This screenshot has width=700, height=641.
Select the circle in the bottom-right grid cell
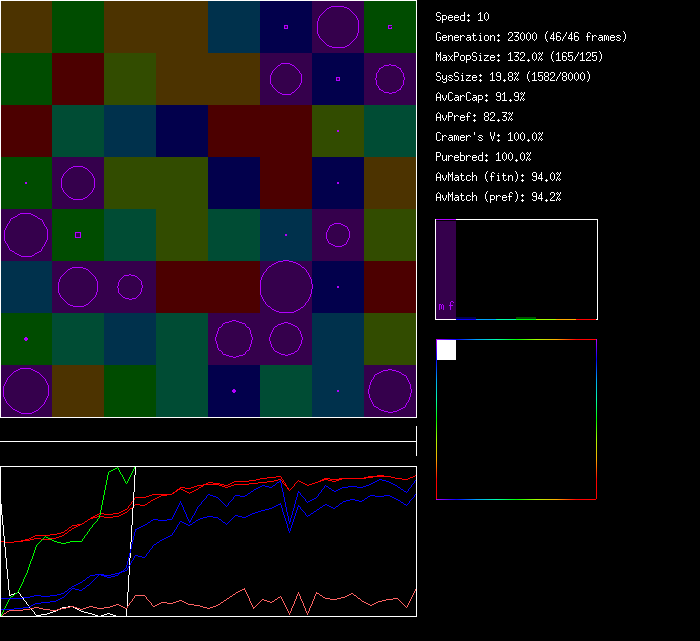[390, 391]
